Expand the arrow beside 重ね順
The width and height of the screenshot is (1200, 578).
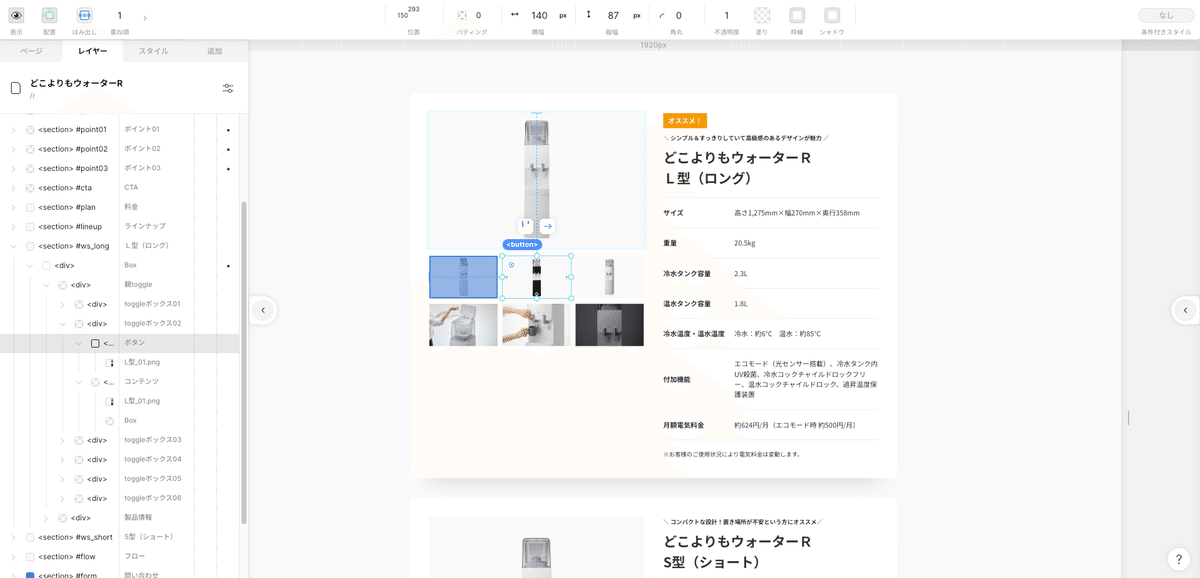pyautogui.click(x=145, y=17)
